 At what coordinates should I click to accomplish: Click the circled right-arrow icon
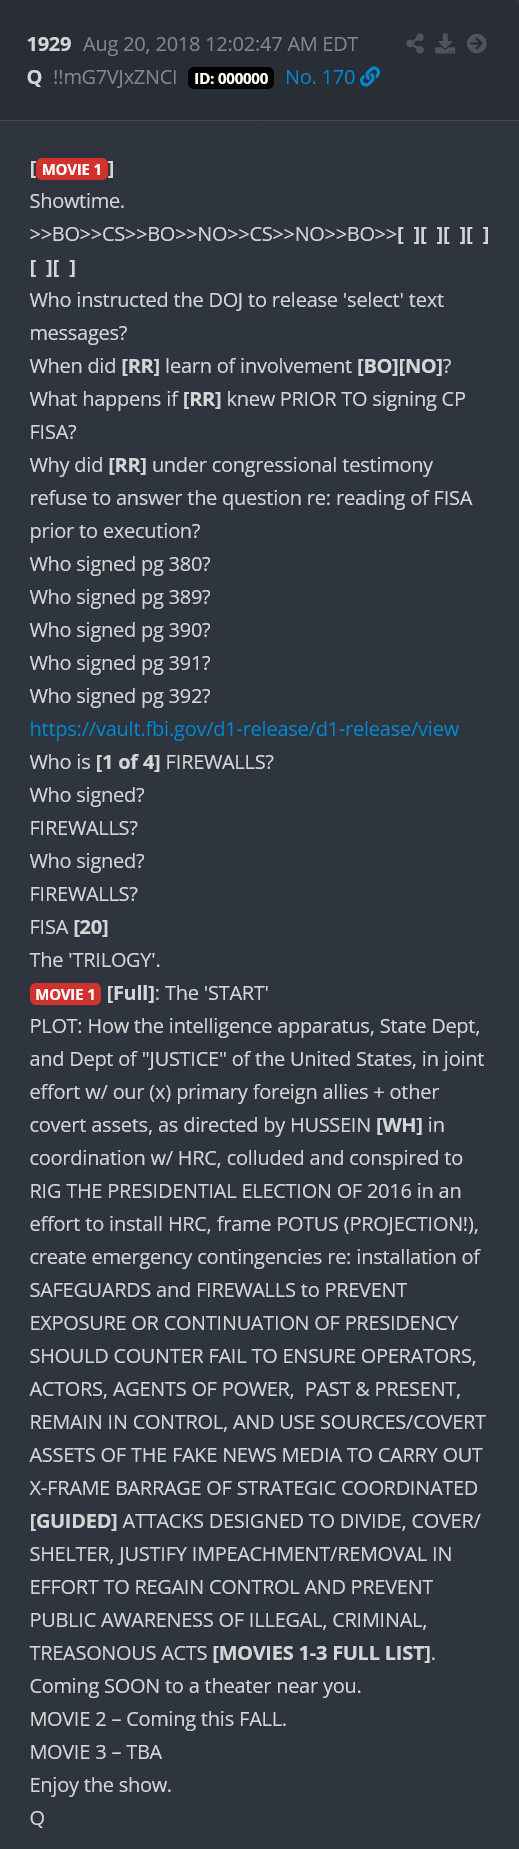[x=477, y=44]
